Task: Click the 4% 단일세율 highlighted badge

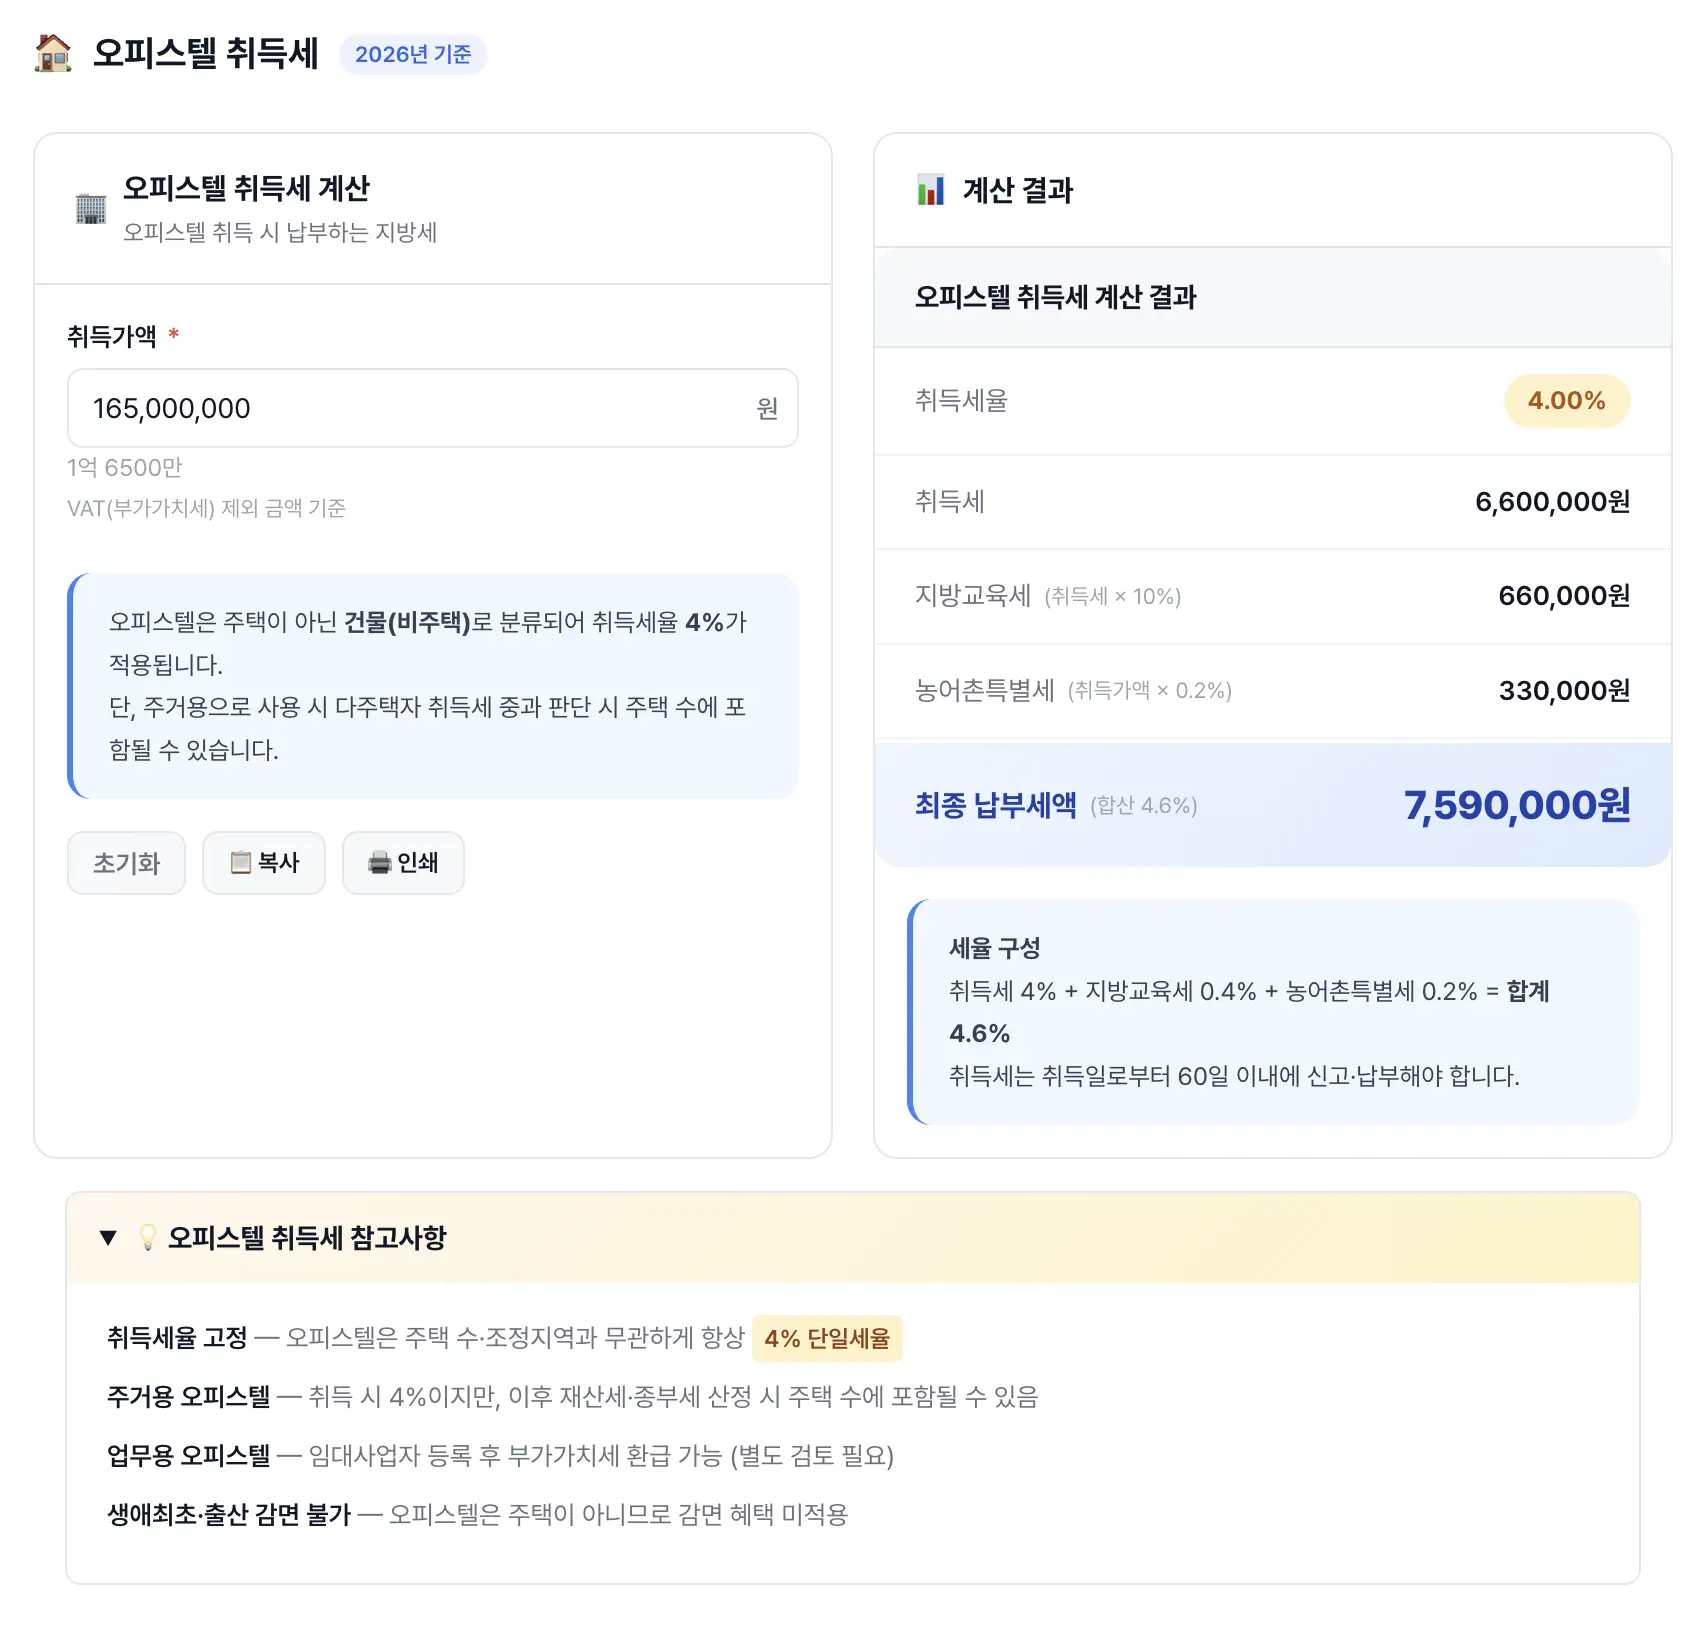Action: [827, 1337]
